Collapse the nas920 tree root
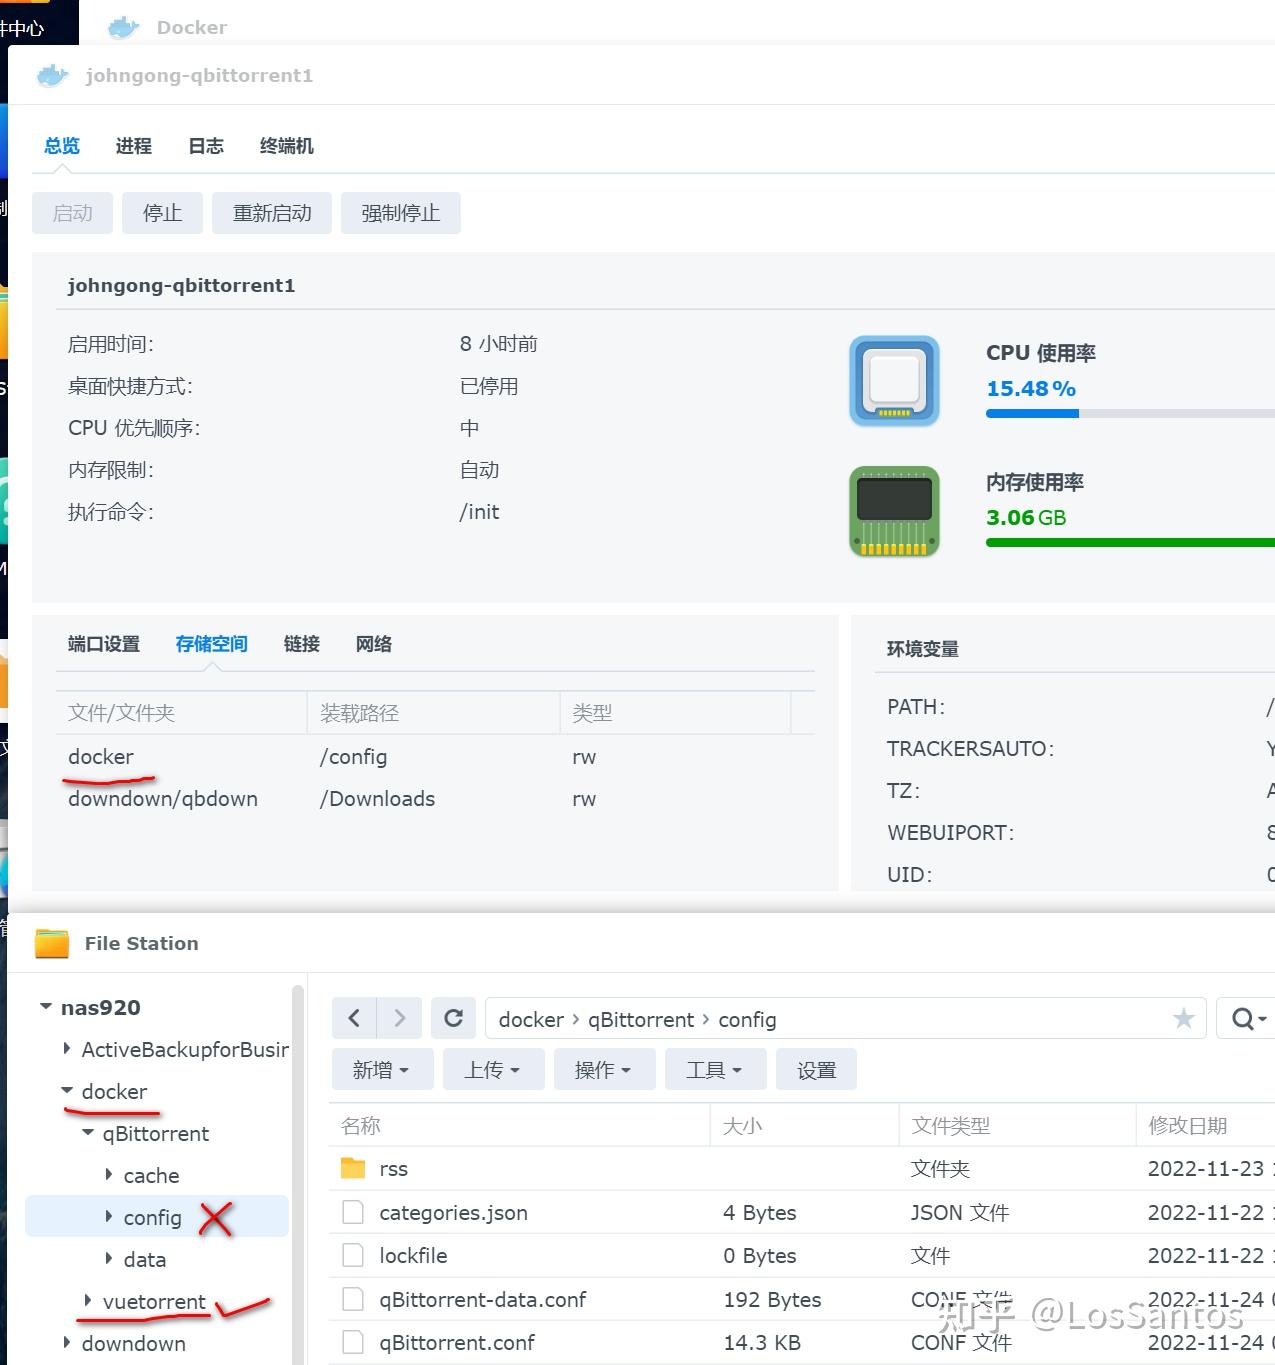Screen dimensions: 1275x1365 click(45, 1006)
